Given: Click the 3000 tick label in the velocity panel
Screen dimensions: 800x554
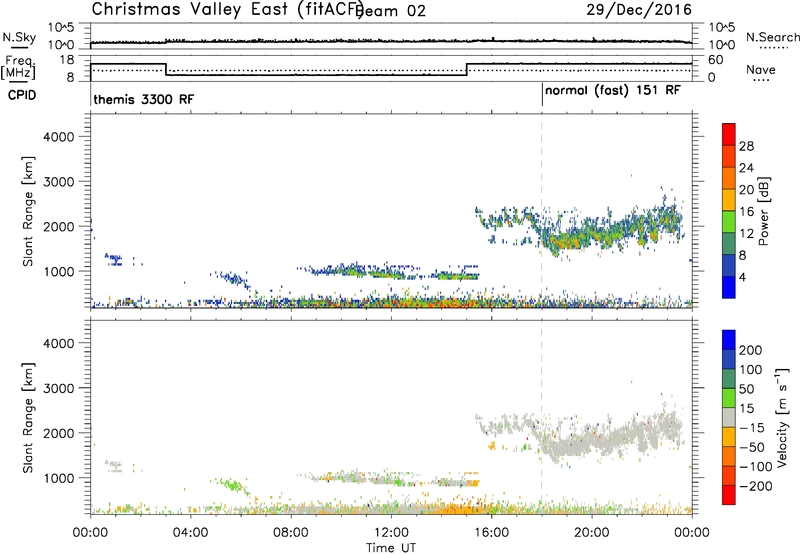Looking at the screenshot, I should pyautogui.click(x=58, y=388).
